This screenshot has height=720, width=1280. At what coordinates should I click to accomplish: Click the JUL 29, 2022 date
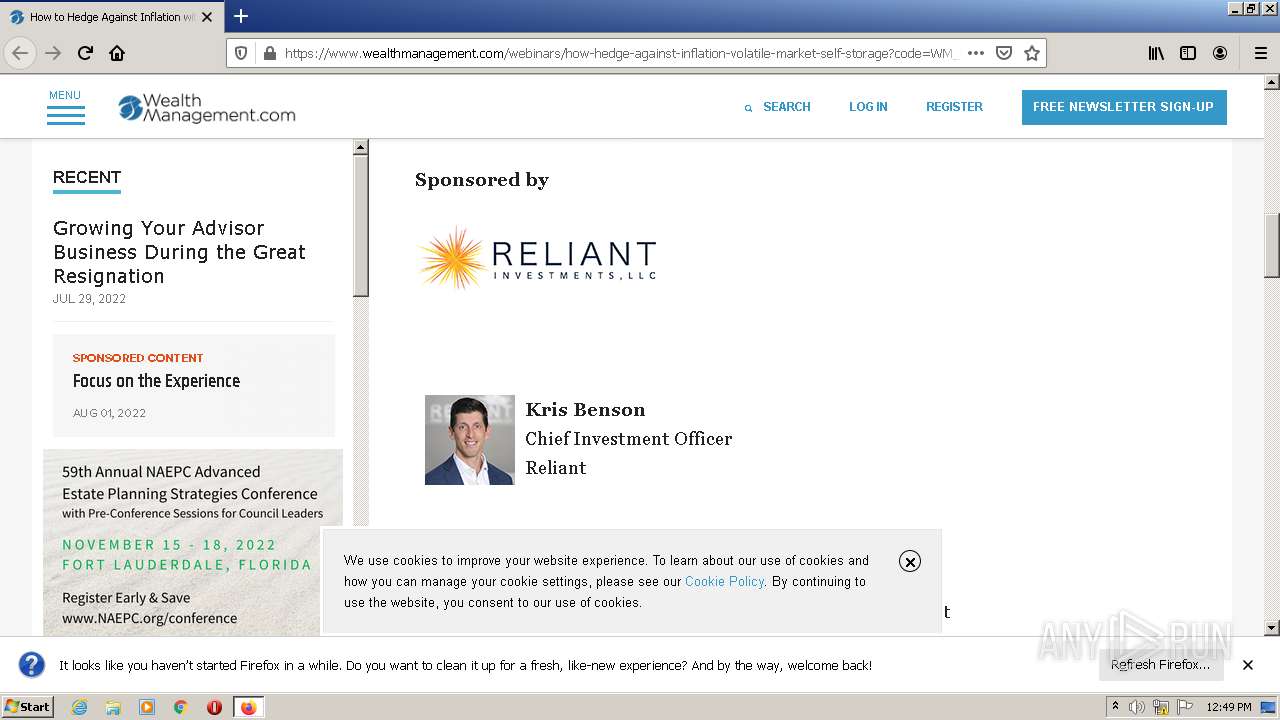pos(89,299)
